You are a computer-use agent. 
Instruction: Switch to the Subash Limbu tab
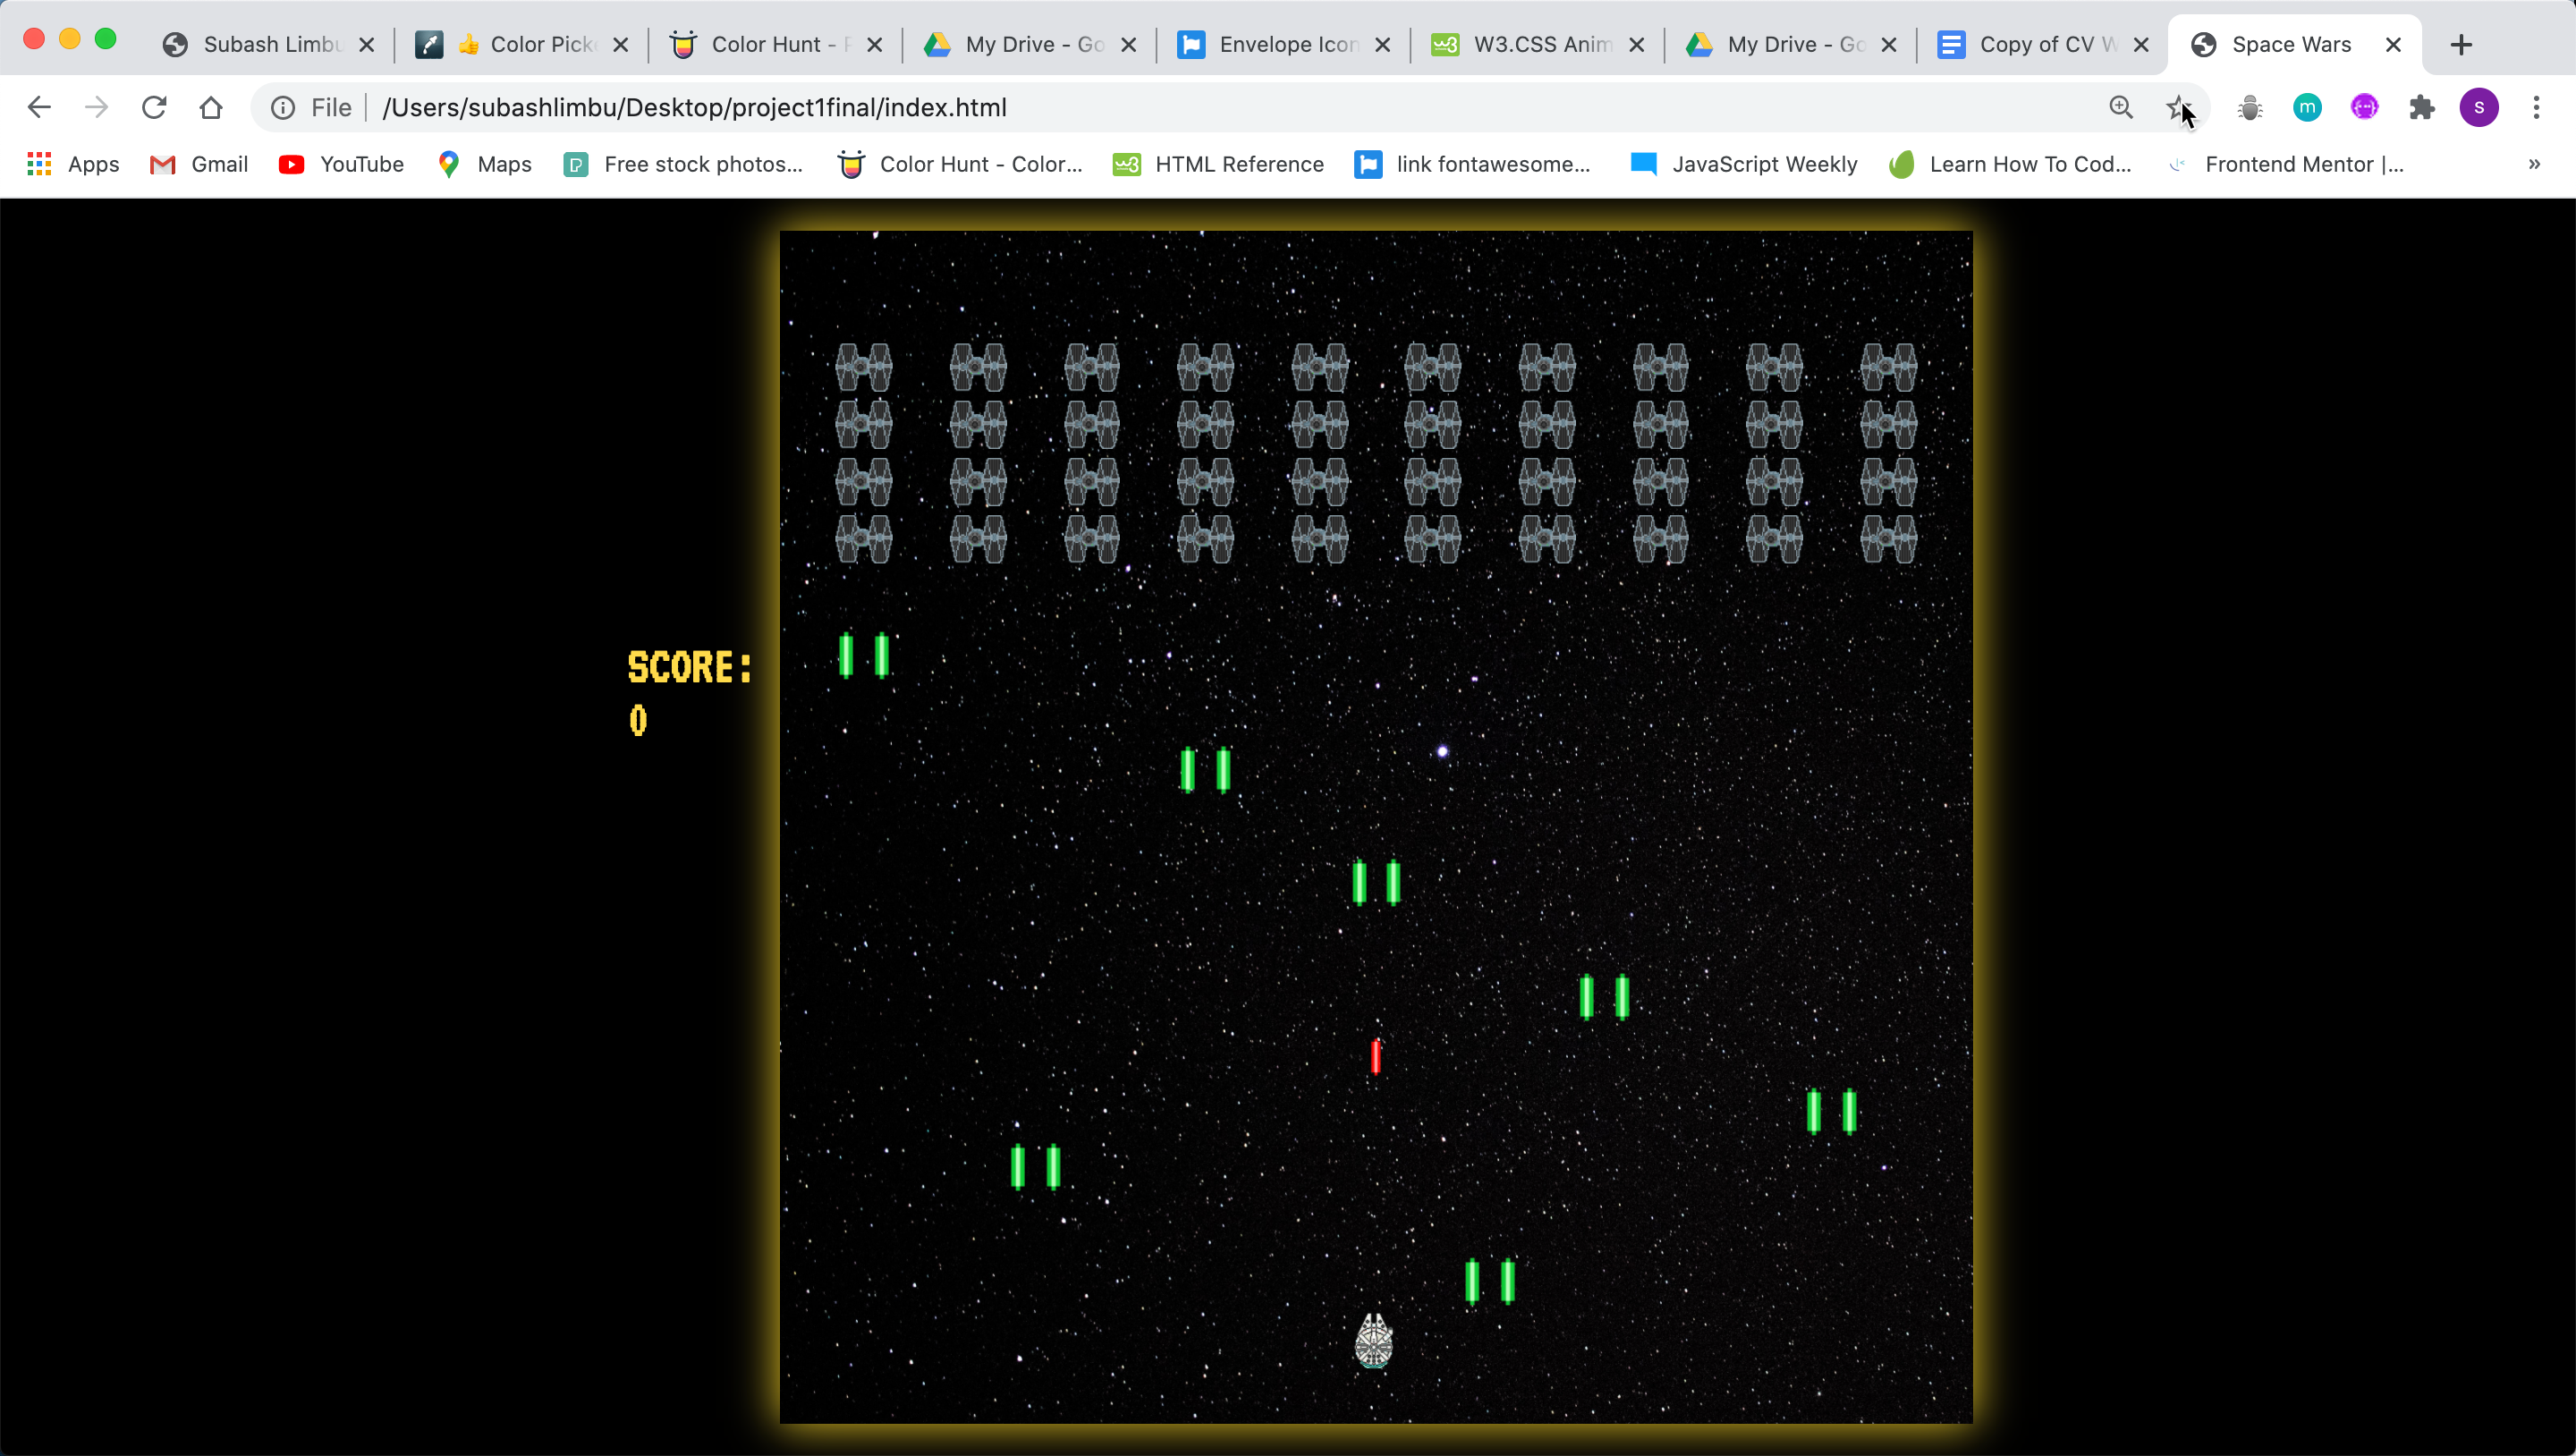coord(270,44)
